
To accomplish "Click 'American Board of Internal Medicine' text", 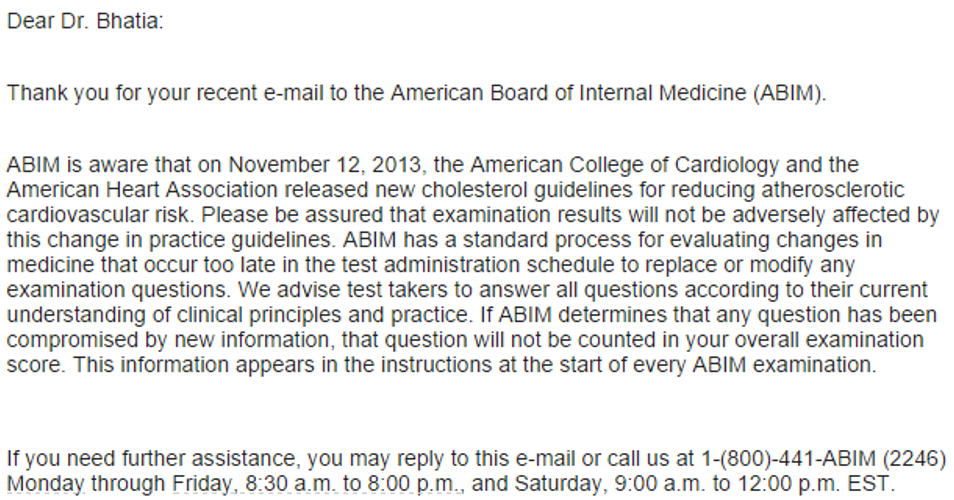I will (x=568, y=93).
